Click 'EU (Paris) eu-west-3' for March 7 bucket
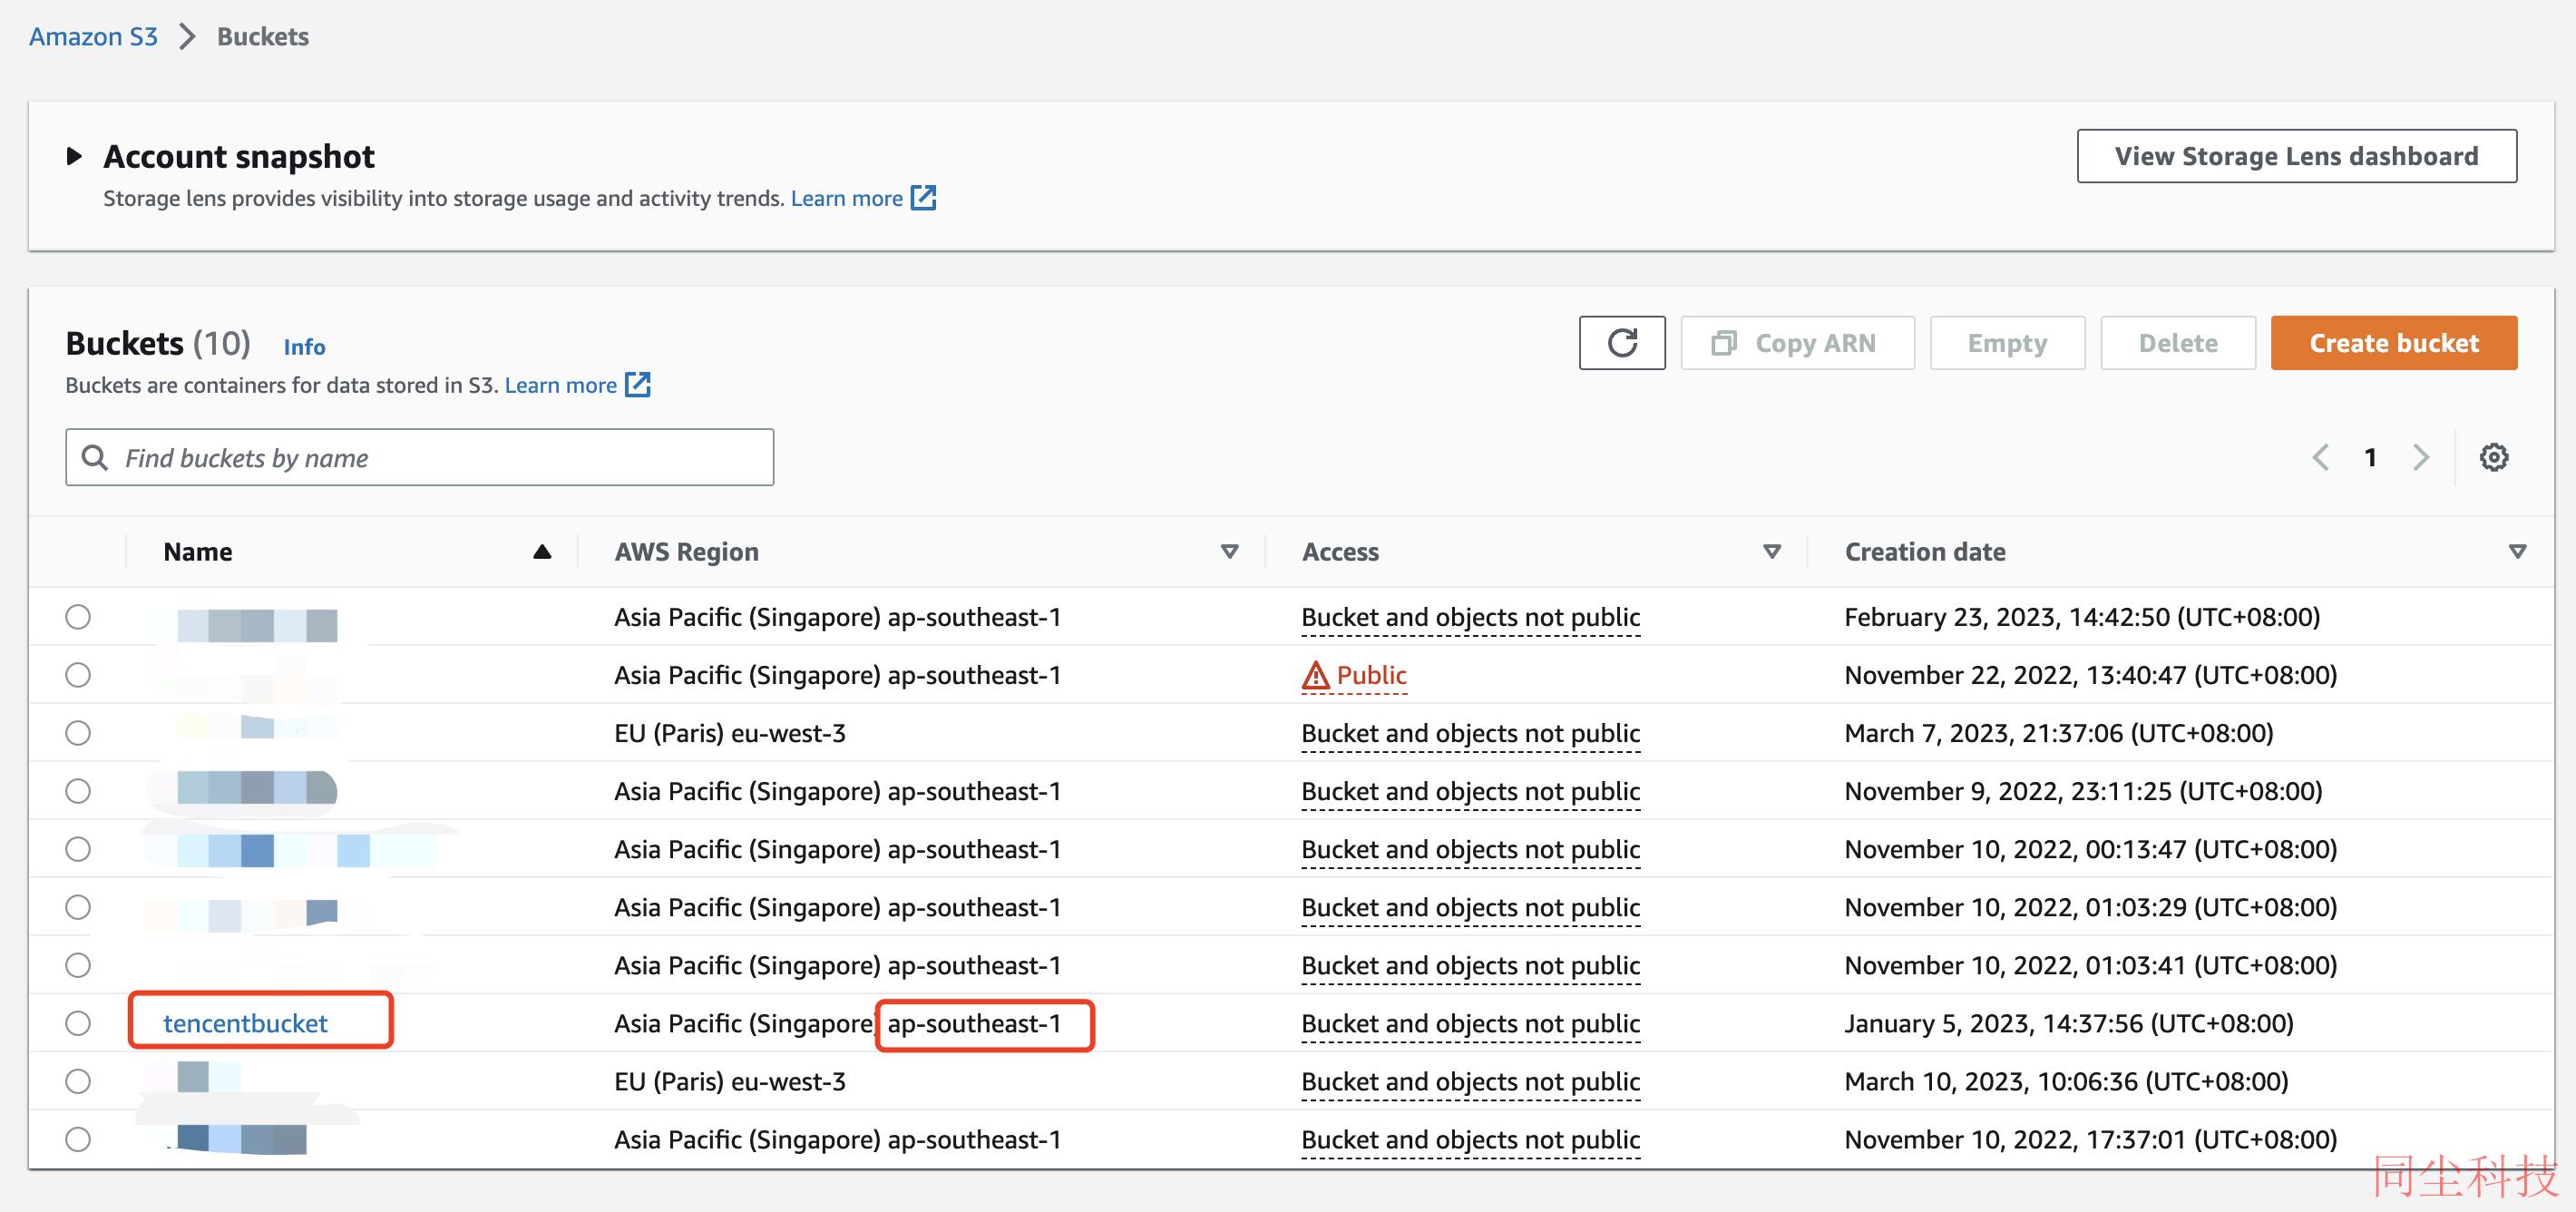The width and height of the screenshot is (2576, 1212). [x=730, y=733]
